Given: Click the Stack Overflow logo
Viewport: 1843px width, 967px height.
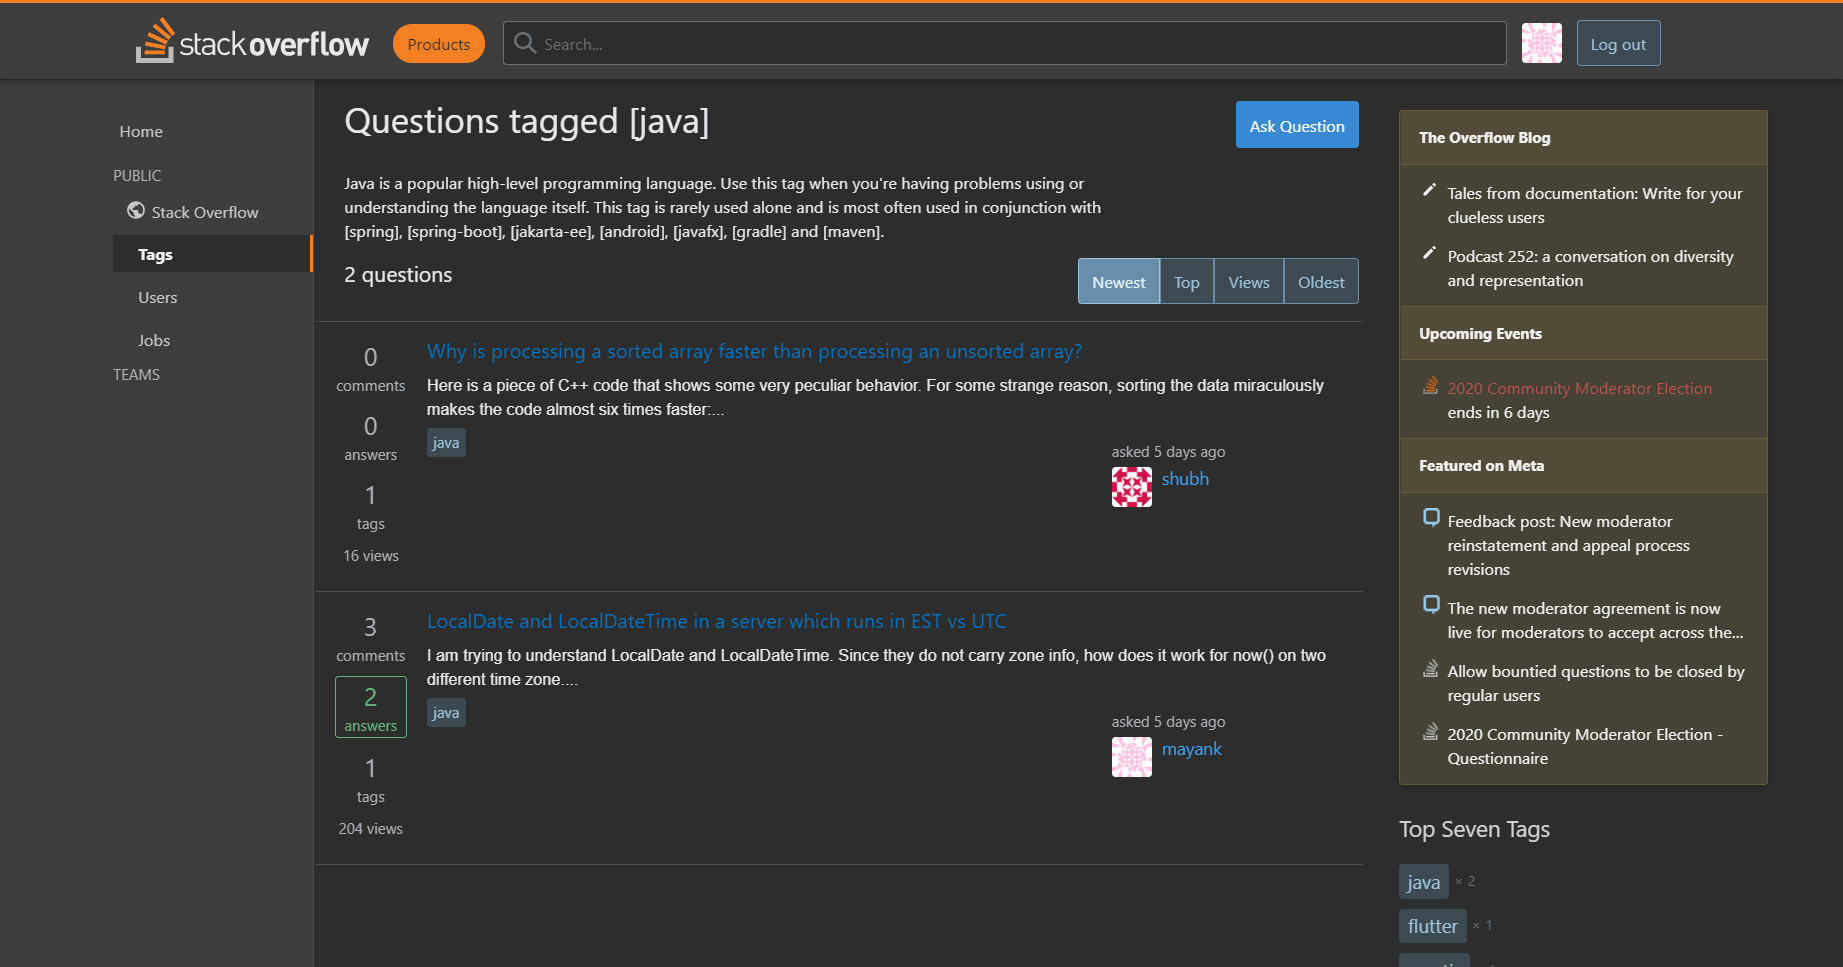Looking at the screenshot, I should (x=252, y=41).
